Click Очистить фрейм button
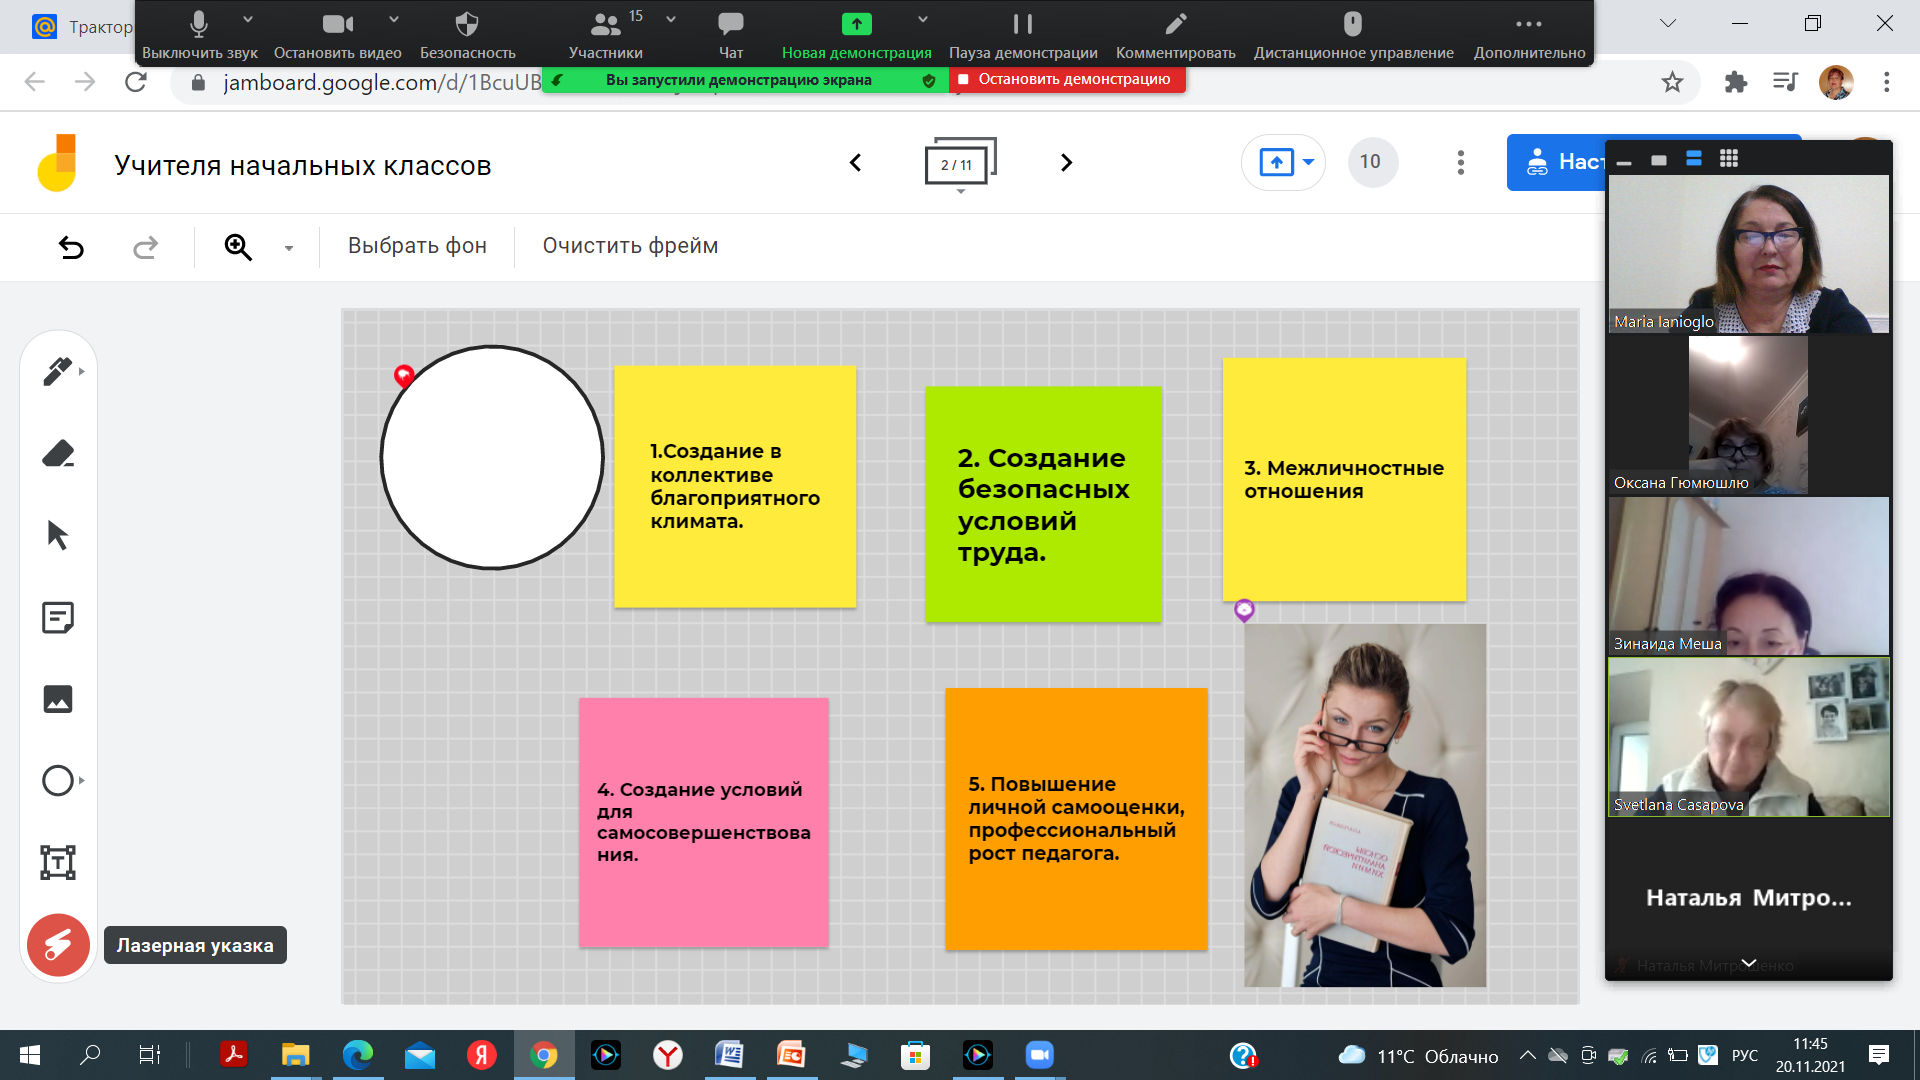The height and width of the screenshot is (1080, 1920). point(630,246)
